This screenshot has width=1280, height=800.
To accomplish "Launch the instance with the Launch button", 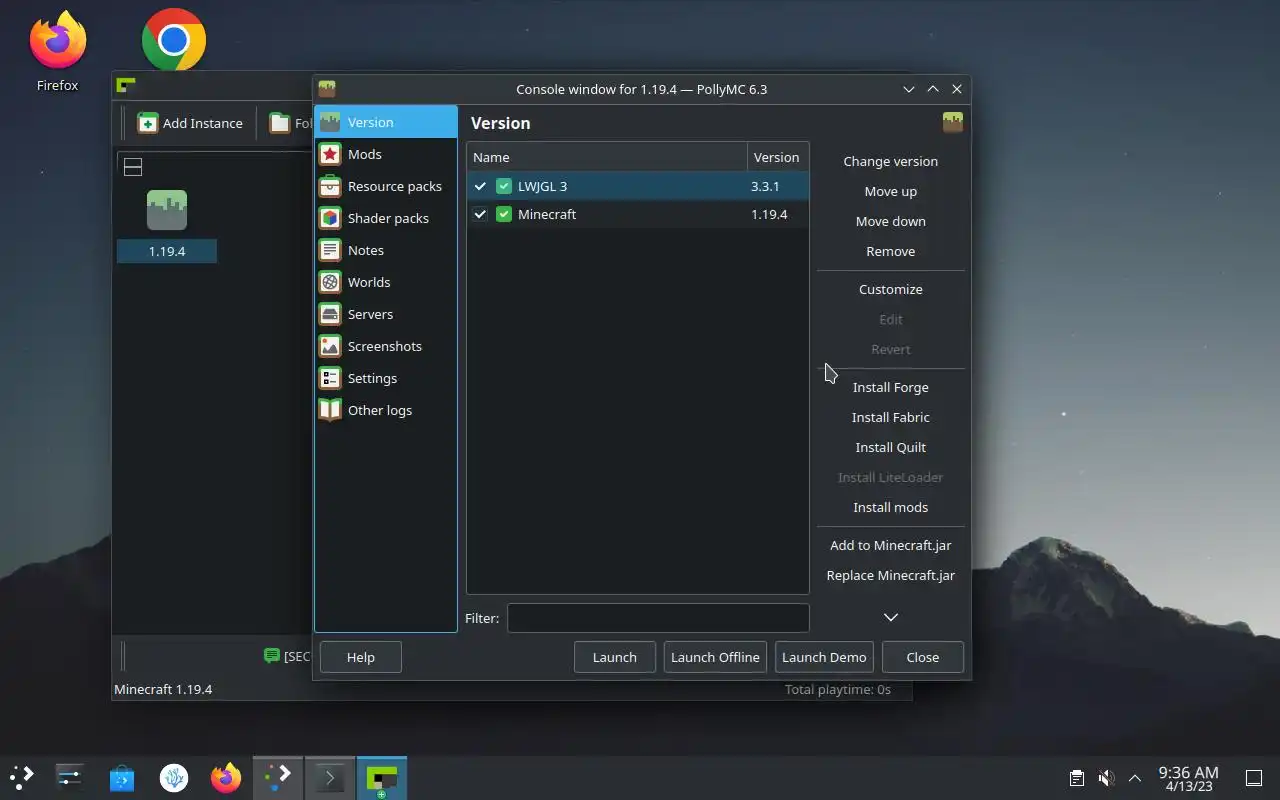I will (615, 657).
